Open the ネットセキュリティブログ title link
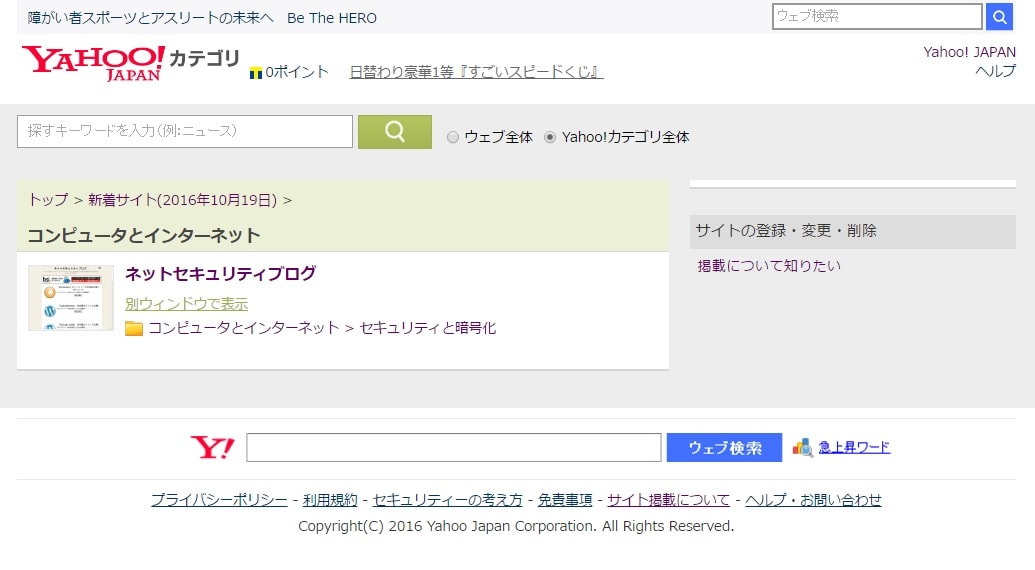This screenshot has height=570, width=1035. tap(220, 273)
